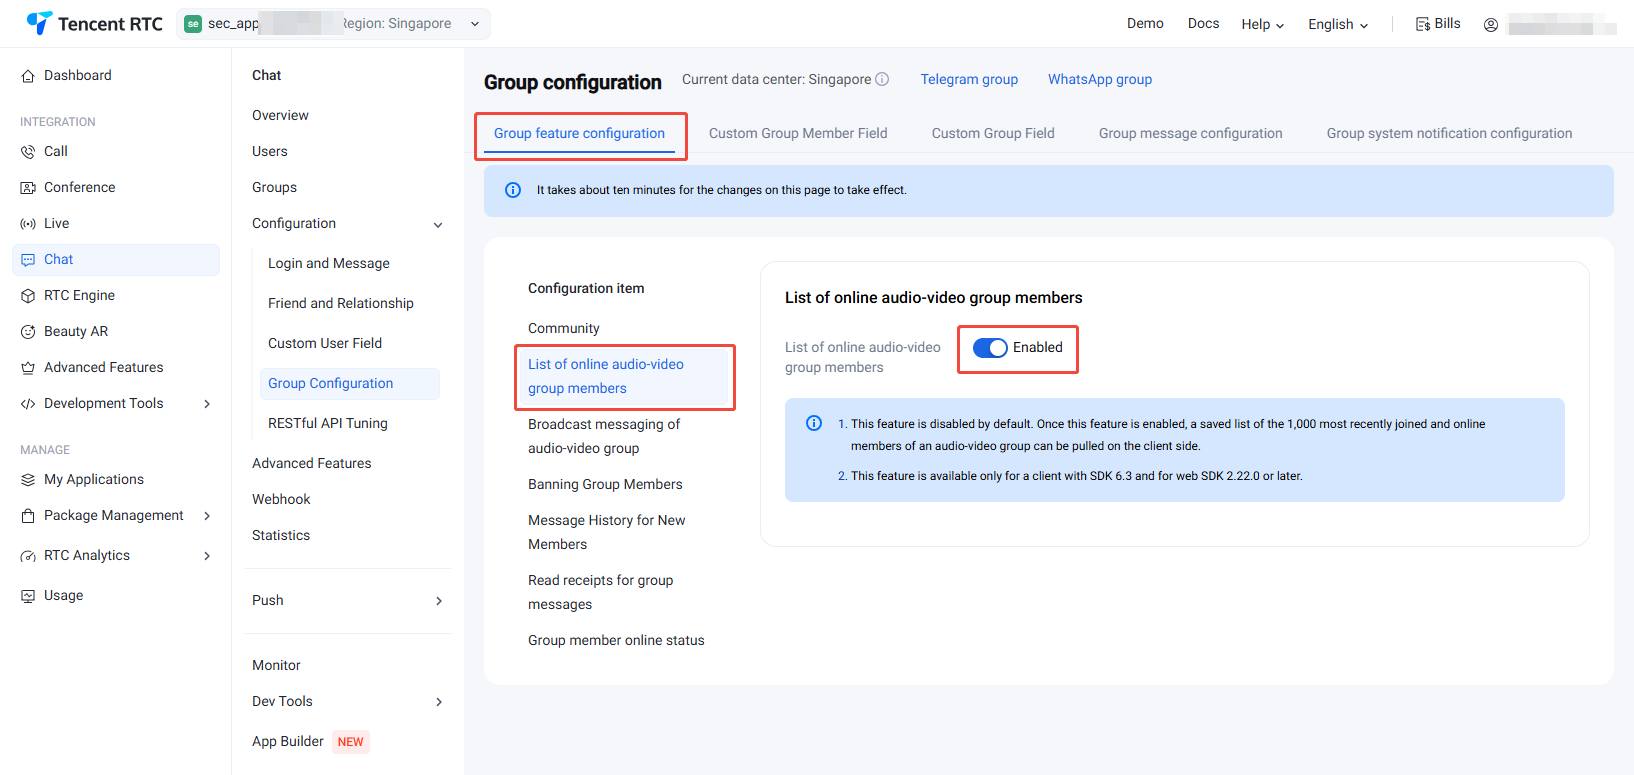Collapse the Configuration submenu chevron
Image resolution: width=1634 pixels, height=775 pixels.
click(438, 225)
